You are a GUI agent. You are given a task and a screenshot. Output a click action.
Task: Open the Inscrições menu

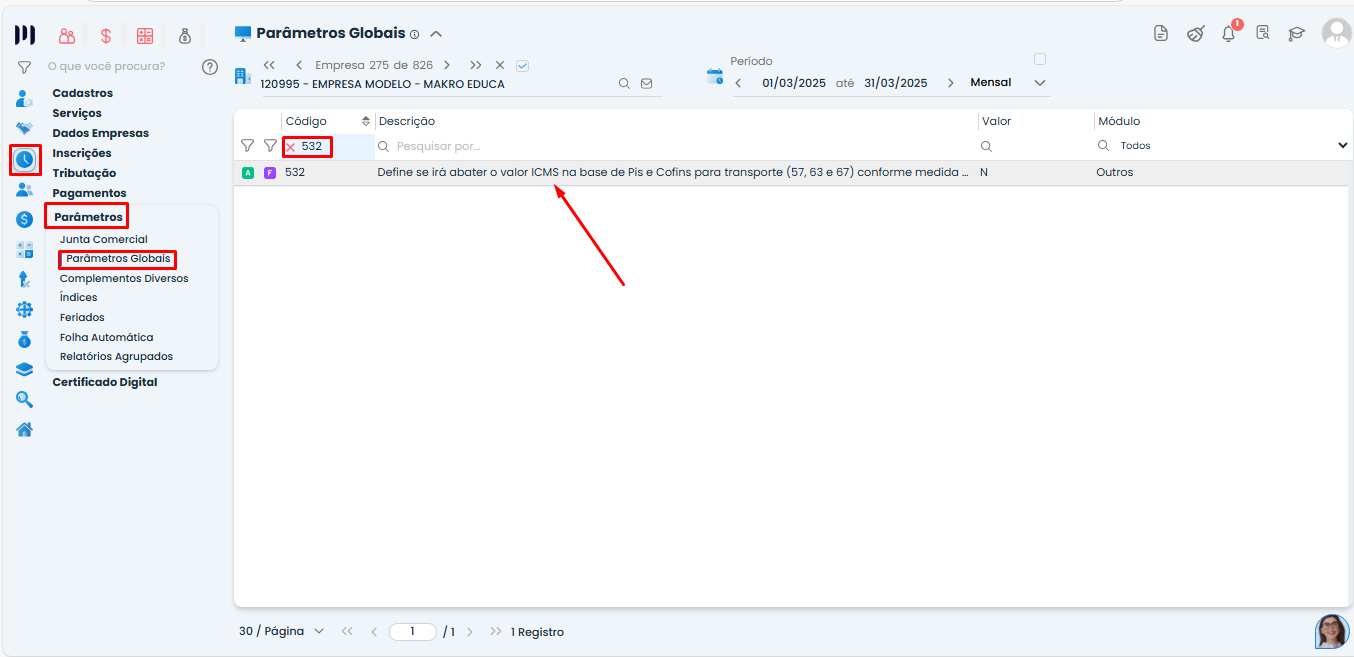click(82, 153)
